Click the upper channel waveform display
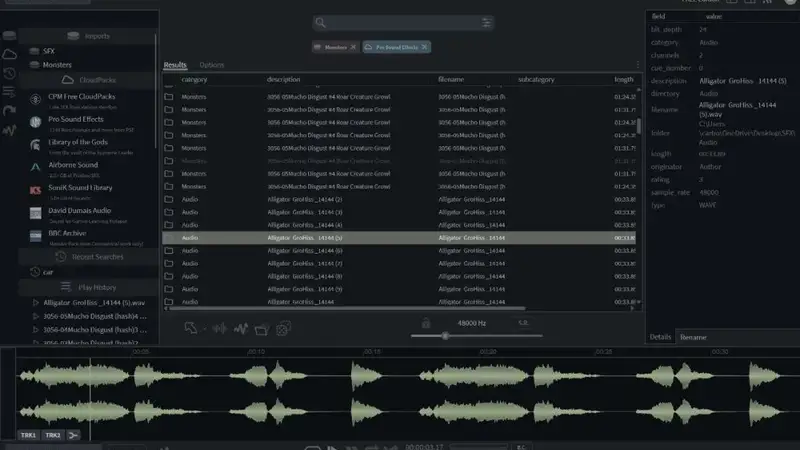800x450 pixels. pyautogui.click(x=408, y=377)
